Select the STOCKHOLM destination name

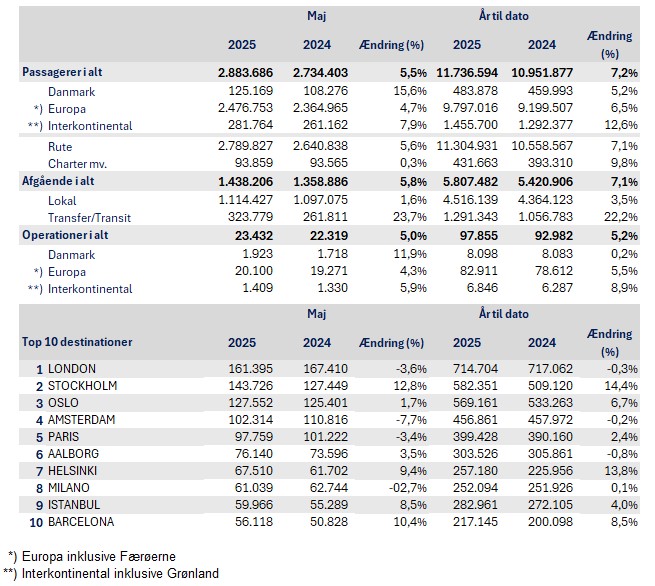pos(82,386)
